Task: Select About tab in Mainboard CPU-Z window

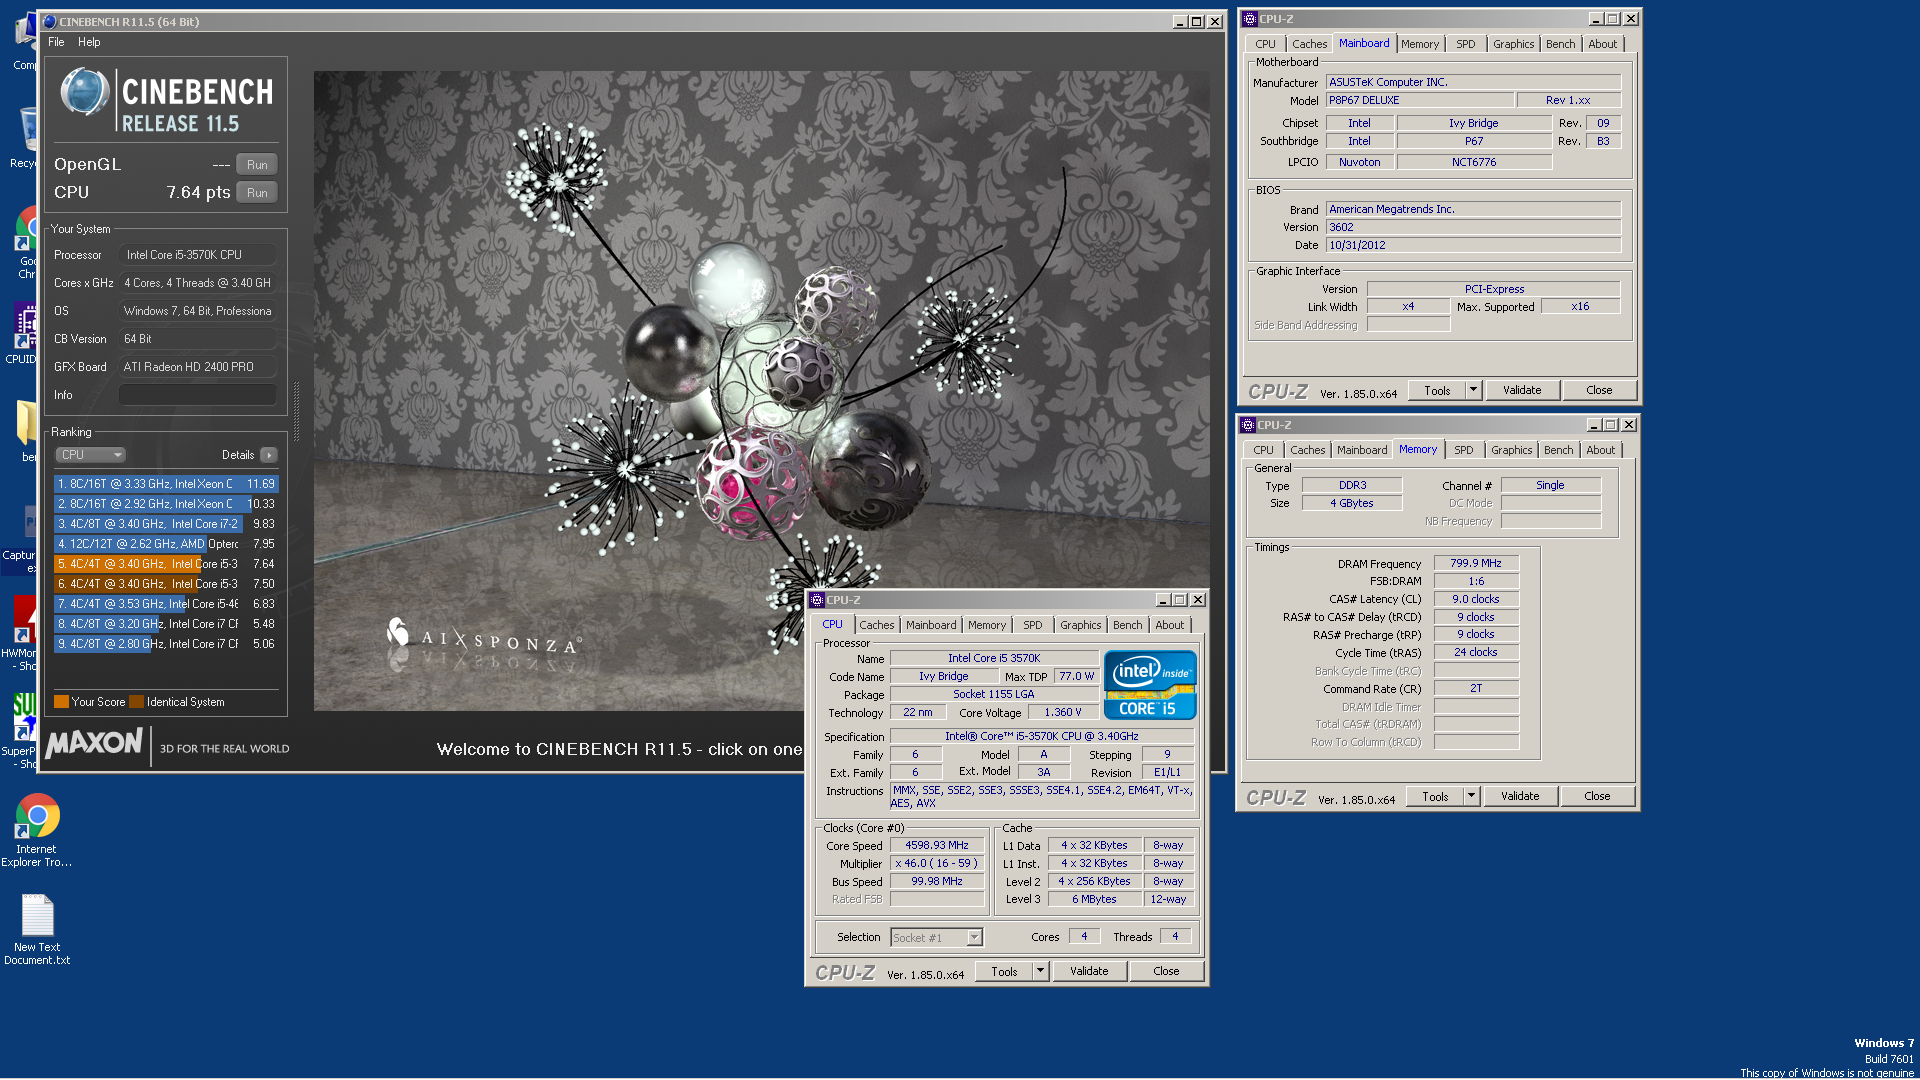Action: coord(1602,44)
